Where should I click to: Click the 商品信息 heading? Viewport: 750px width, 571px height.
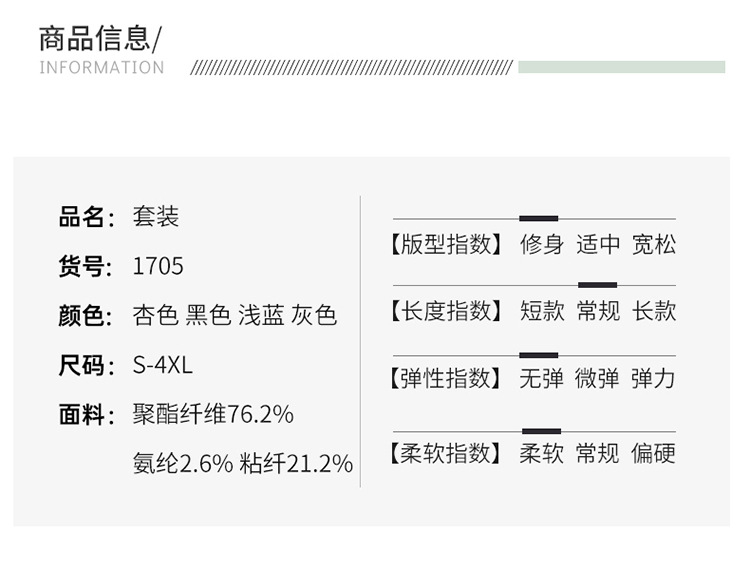point(95,38)
